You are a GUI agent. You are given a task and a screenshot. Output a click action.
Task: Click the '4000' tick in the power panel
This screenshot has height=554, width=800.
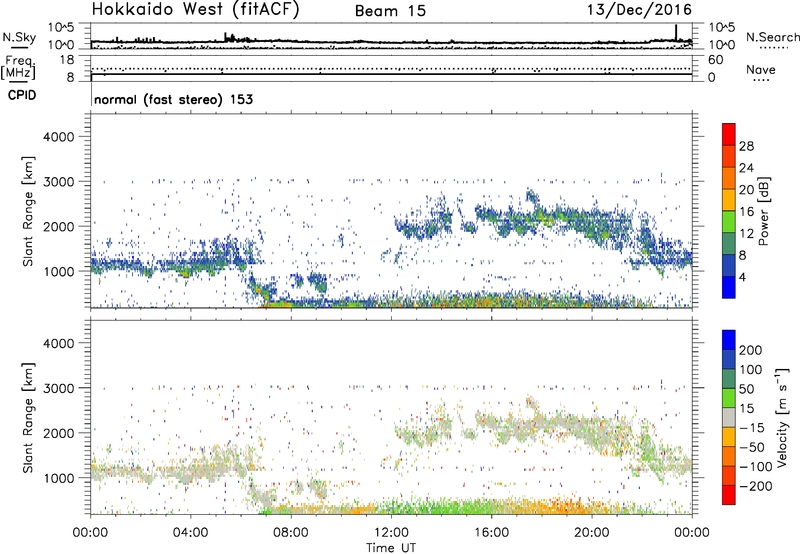coord(59,137)
